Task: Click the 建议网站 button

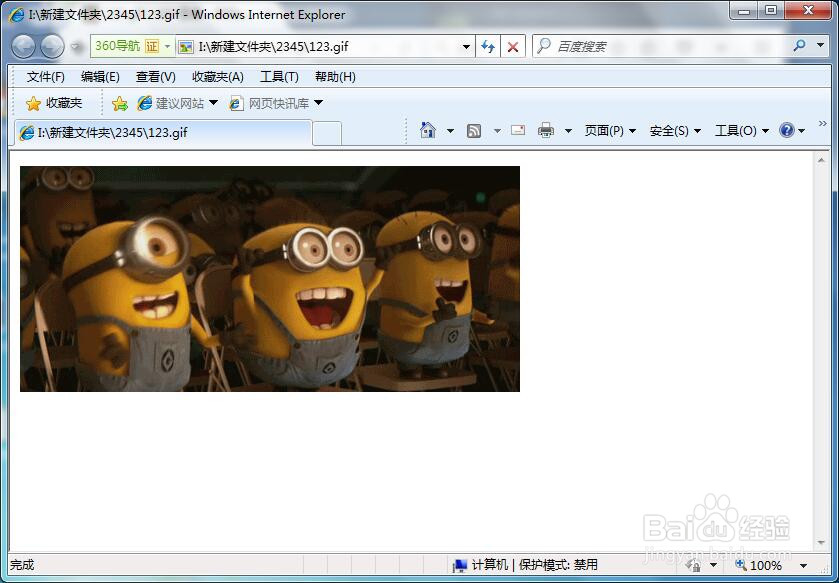Action: coord(180,102)
